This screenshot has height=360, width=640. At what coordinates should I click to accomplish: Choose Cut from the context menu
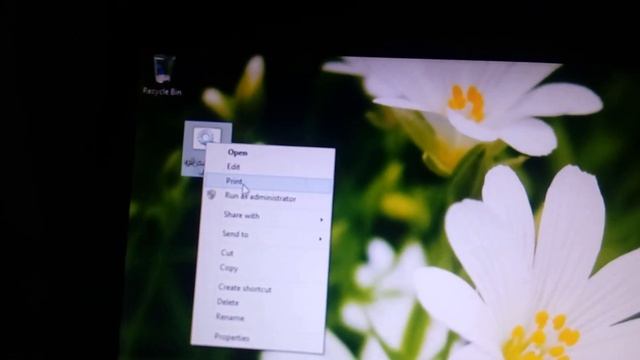pyautogui.click(x=227, y=253)
